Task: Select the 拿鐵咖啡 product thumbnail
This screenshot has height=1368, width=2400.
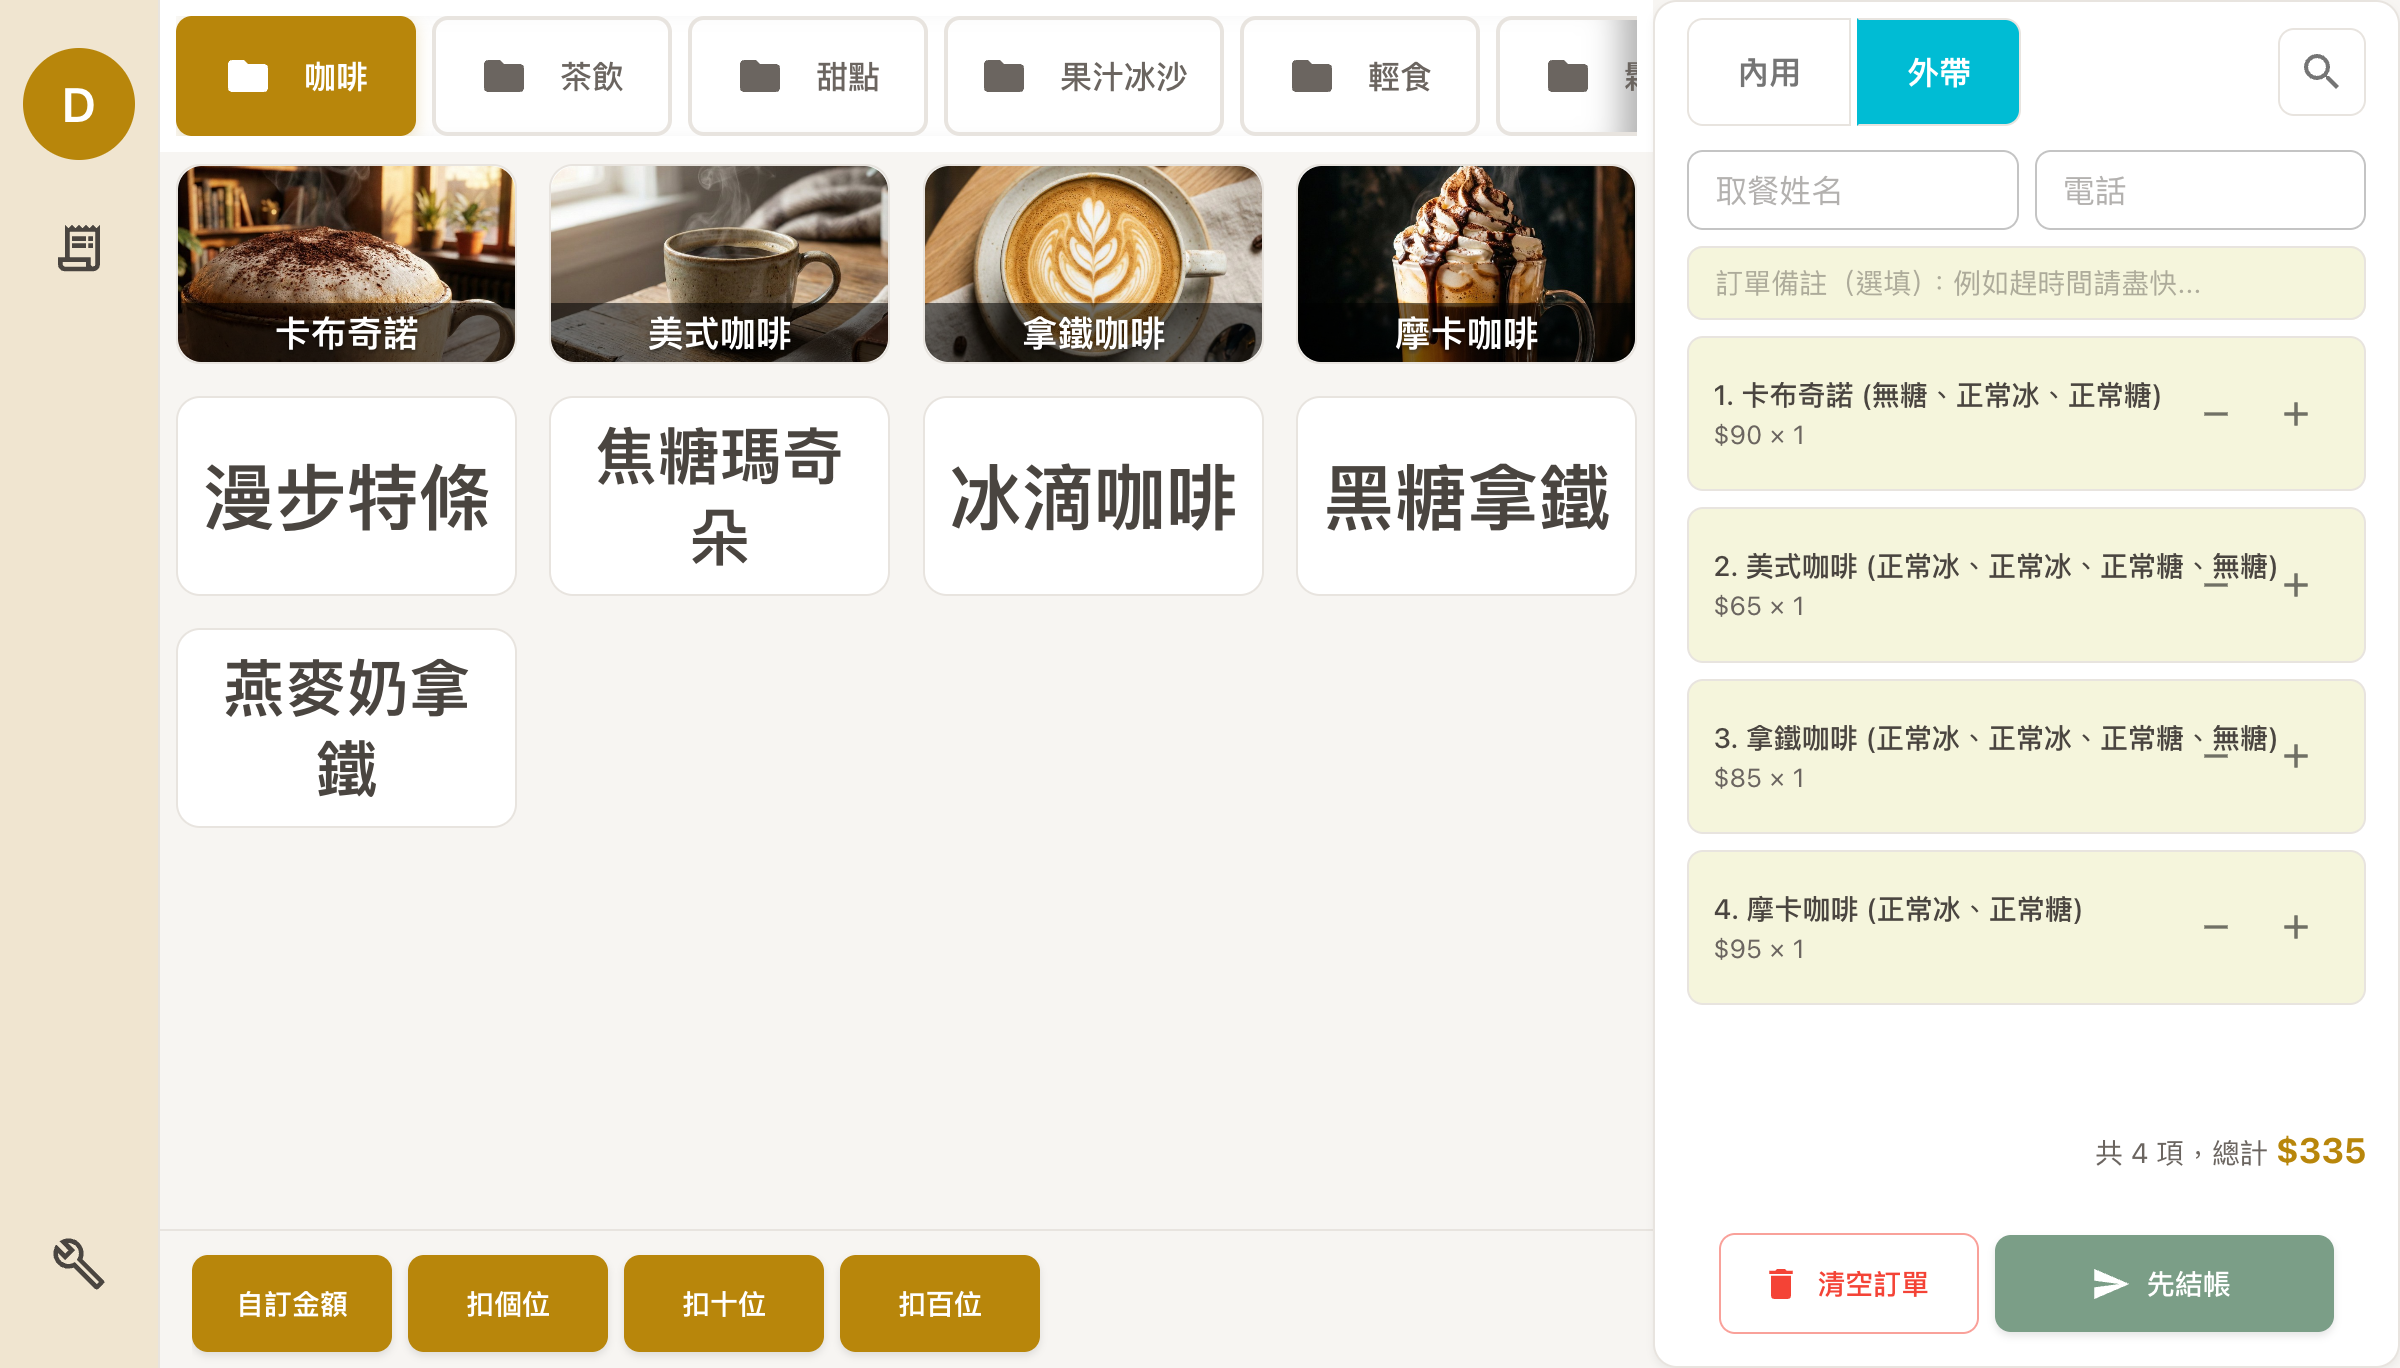Action: click(x=1093, y=262)
